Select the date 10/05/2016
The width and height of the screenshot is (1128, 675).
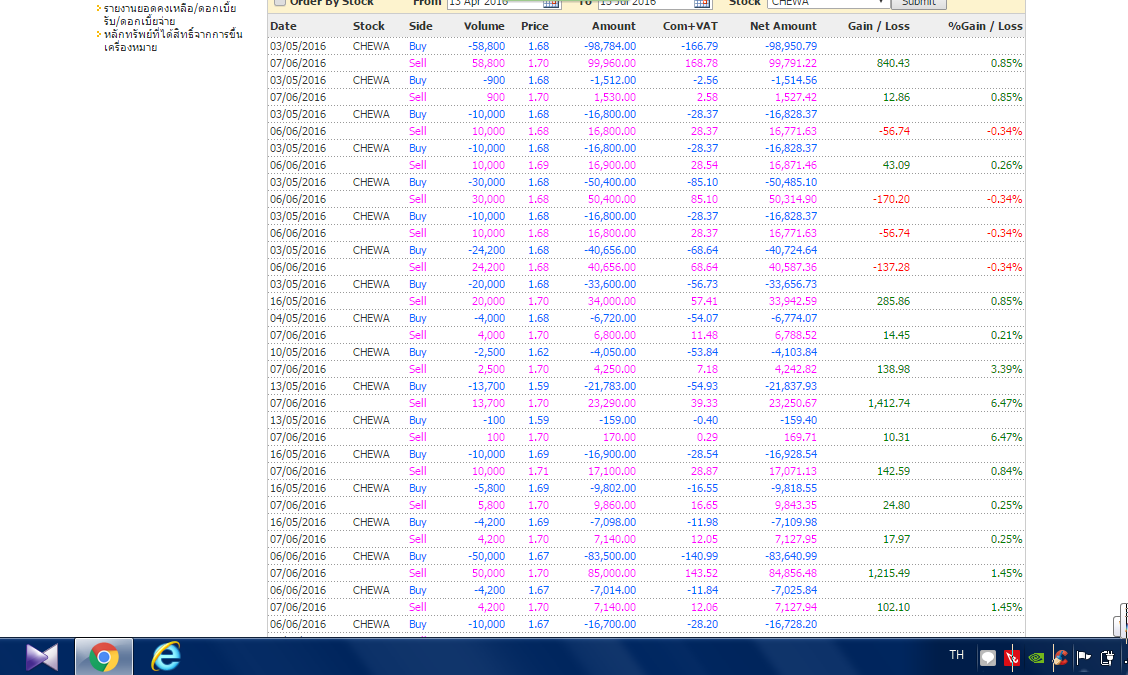coord(298,353)
